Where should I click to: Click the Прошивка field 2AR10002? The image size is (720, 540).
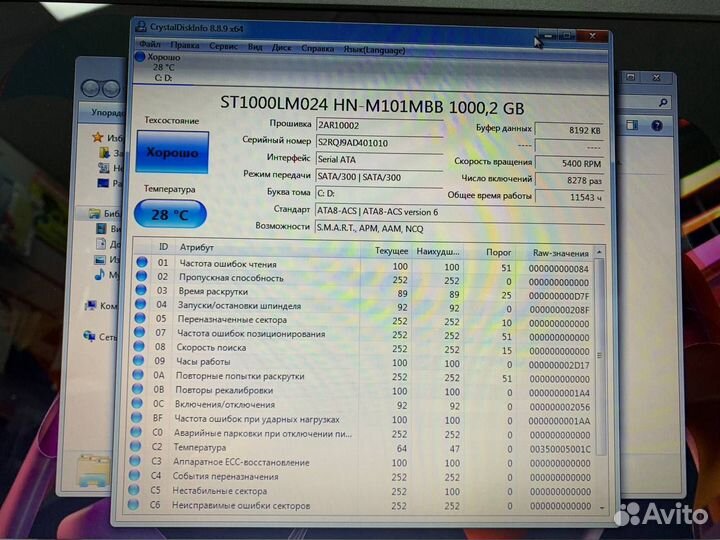(379, 125)
